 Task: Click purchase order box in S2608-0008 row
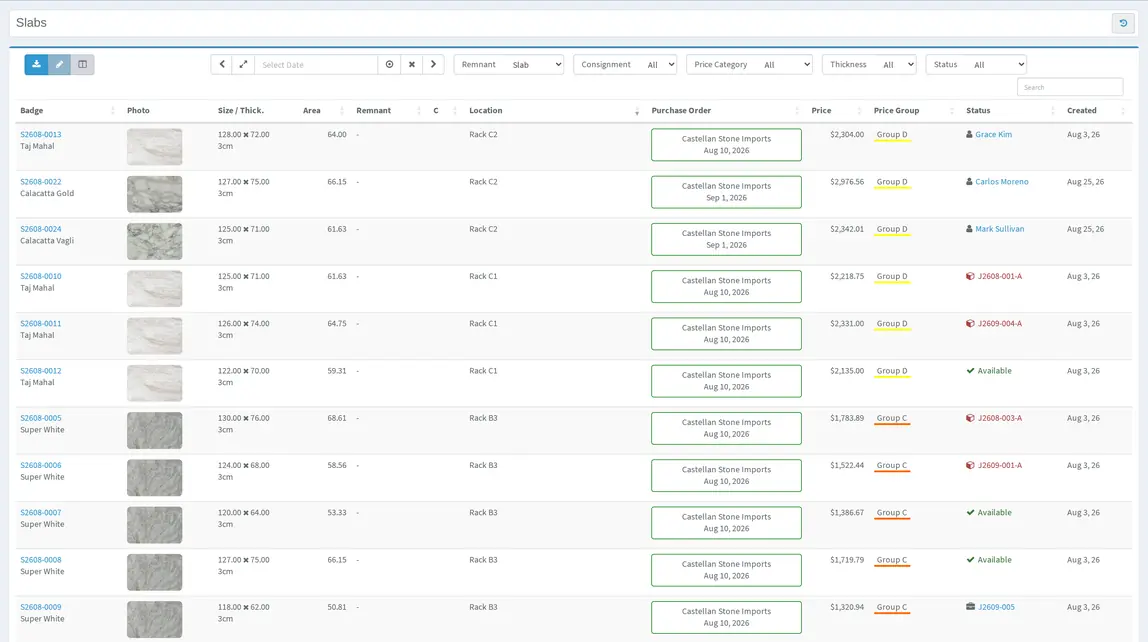pos(726,570)
